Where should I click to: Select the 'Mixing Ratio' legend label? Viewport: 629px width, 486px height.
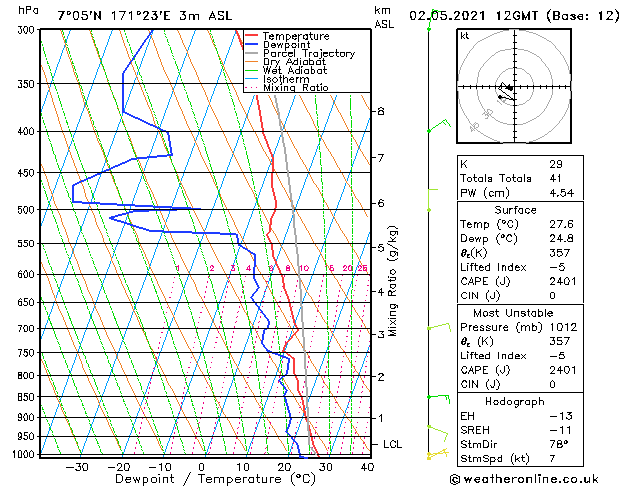296,87
